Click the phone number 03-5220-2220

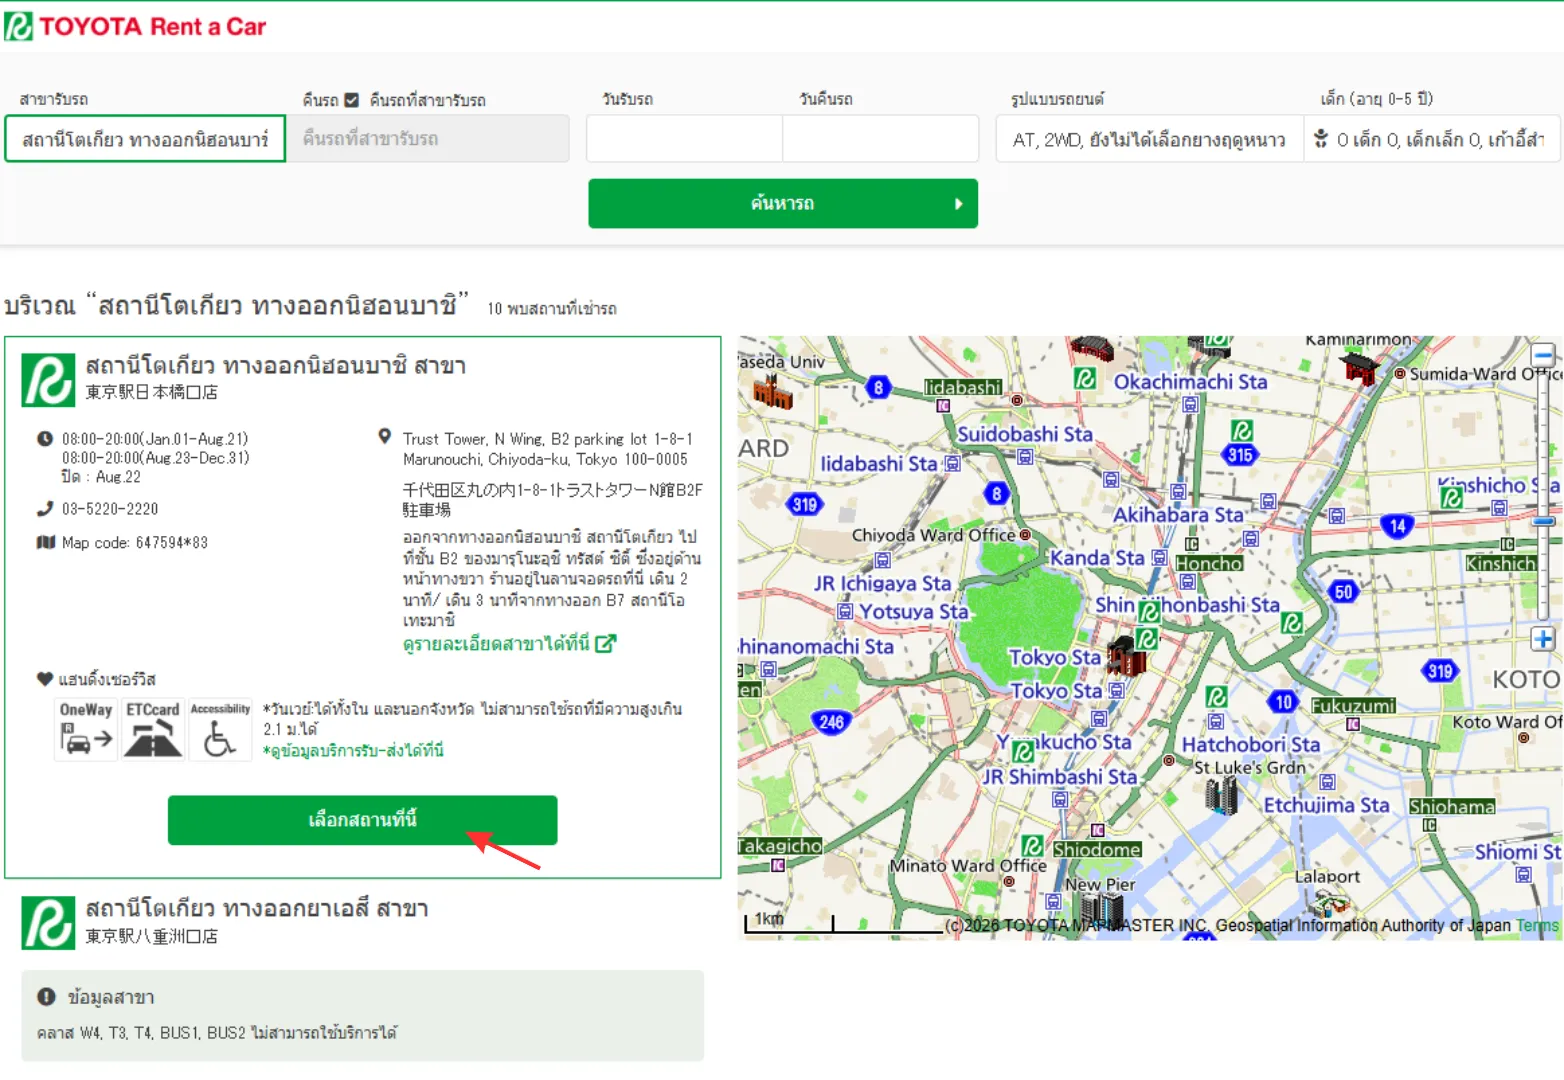click(110, 509)
